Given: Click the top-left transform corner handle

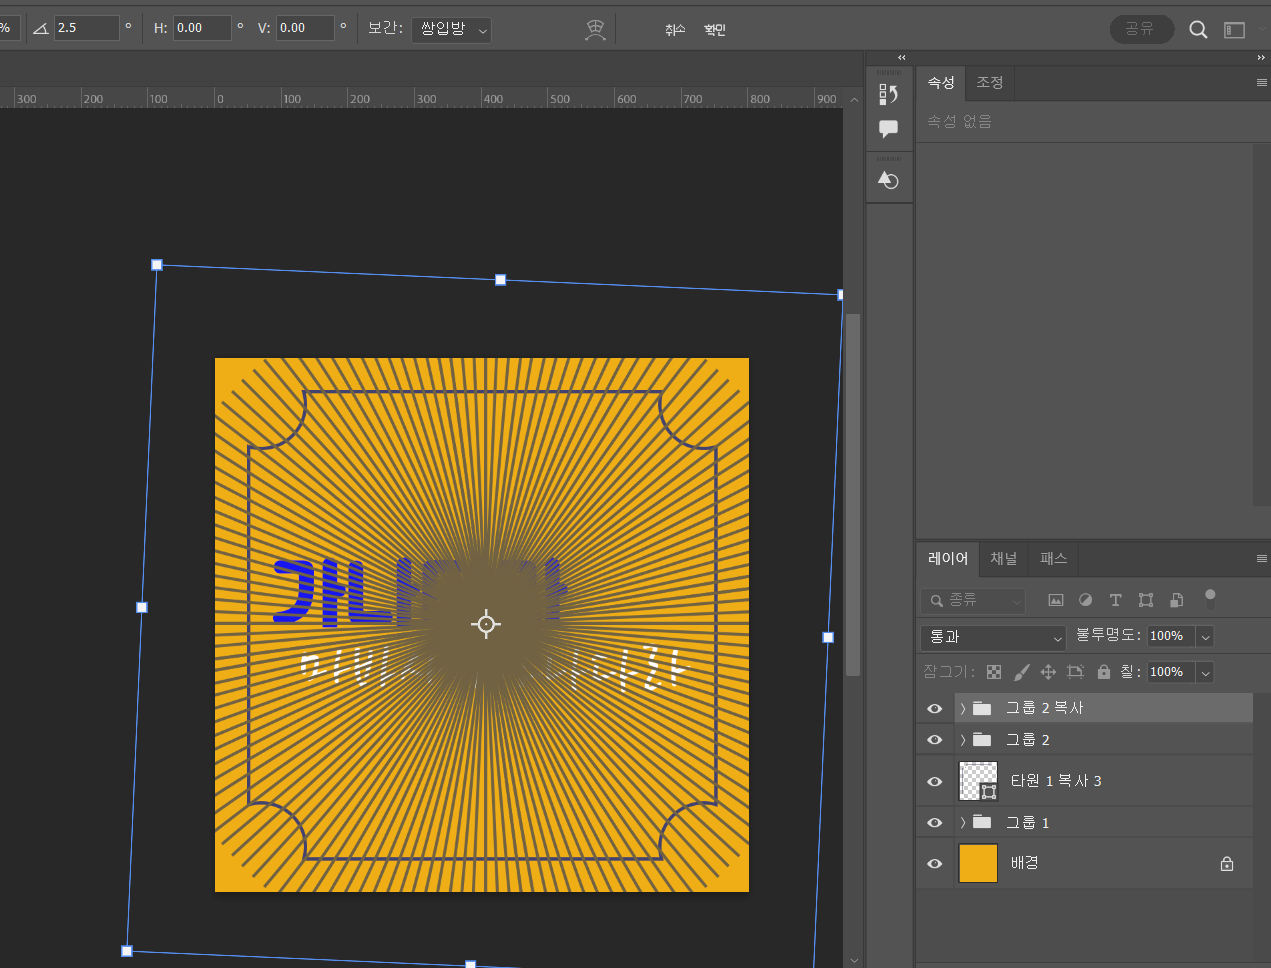Looking at the screenshot, I should click(x=157, y=265).
